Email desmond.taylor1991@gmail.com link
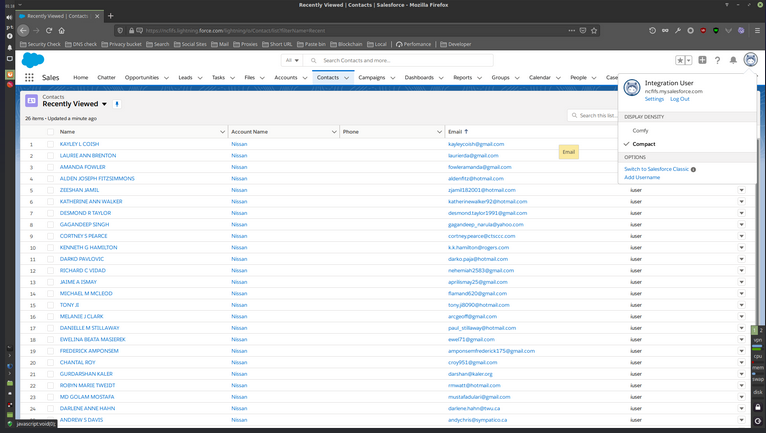The image size is (766, 433). point(488,213)
